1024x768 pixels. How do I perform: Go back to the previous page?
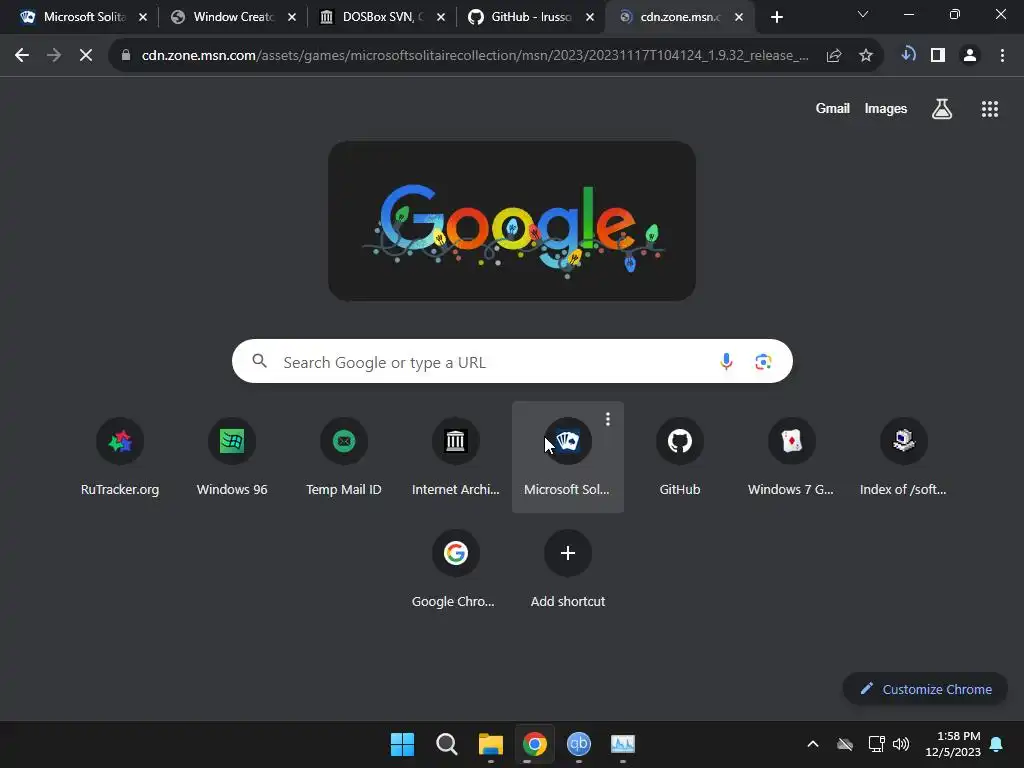tap(22, 56)
